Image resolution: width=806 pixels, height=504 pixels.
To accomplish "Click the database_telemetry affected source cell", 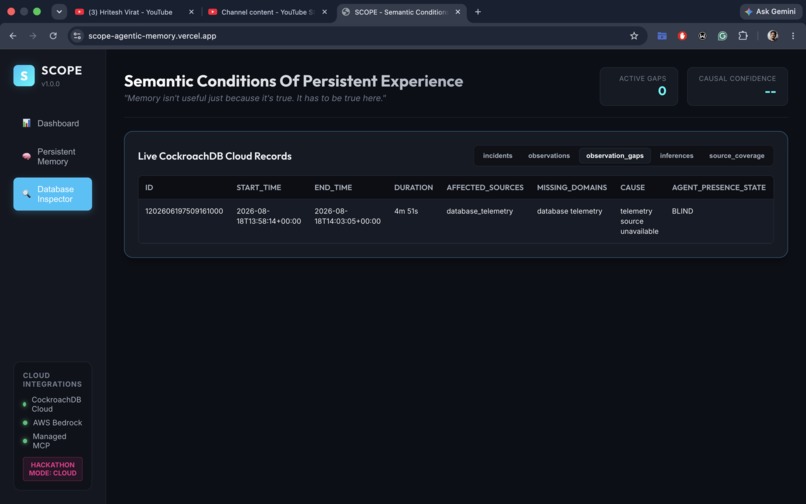I will pos(480,211).
